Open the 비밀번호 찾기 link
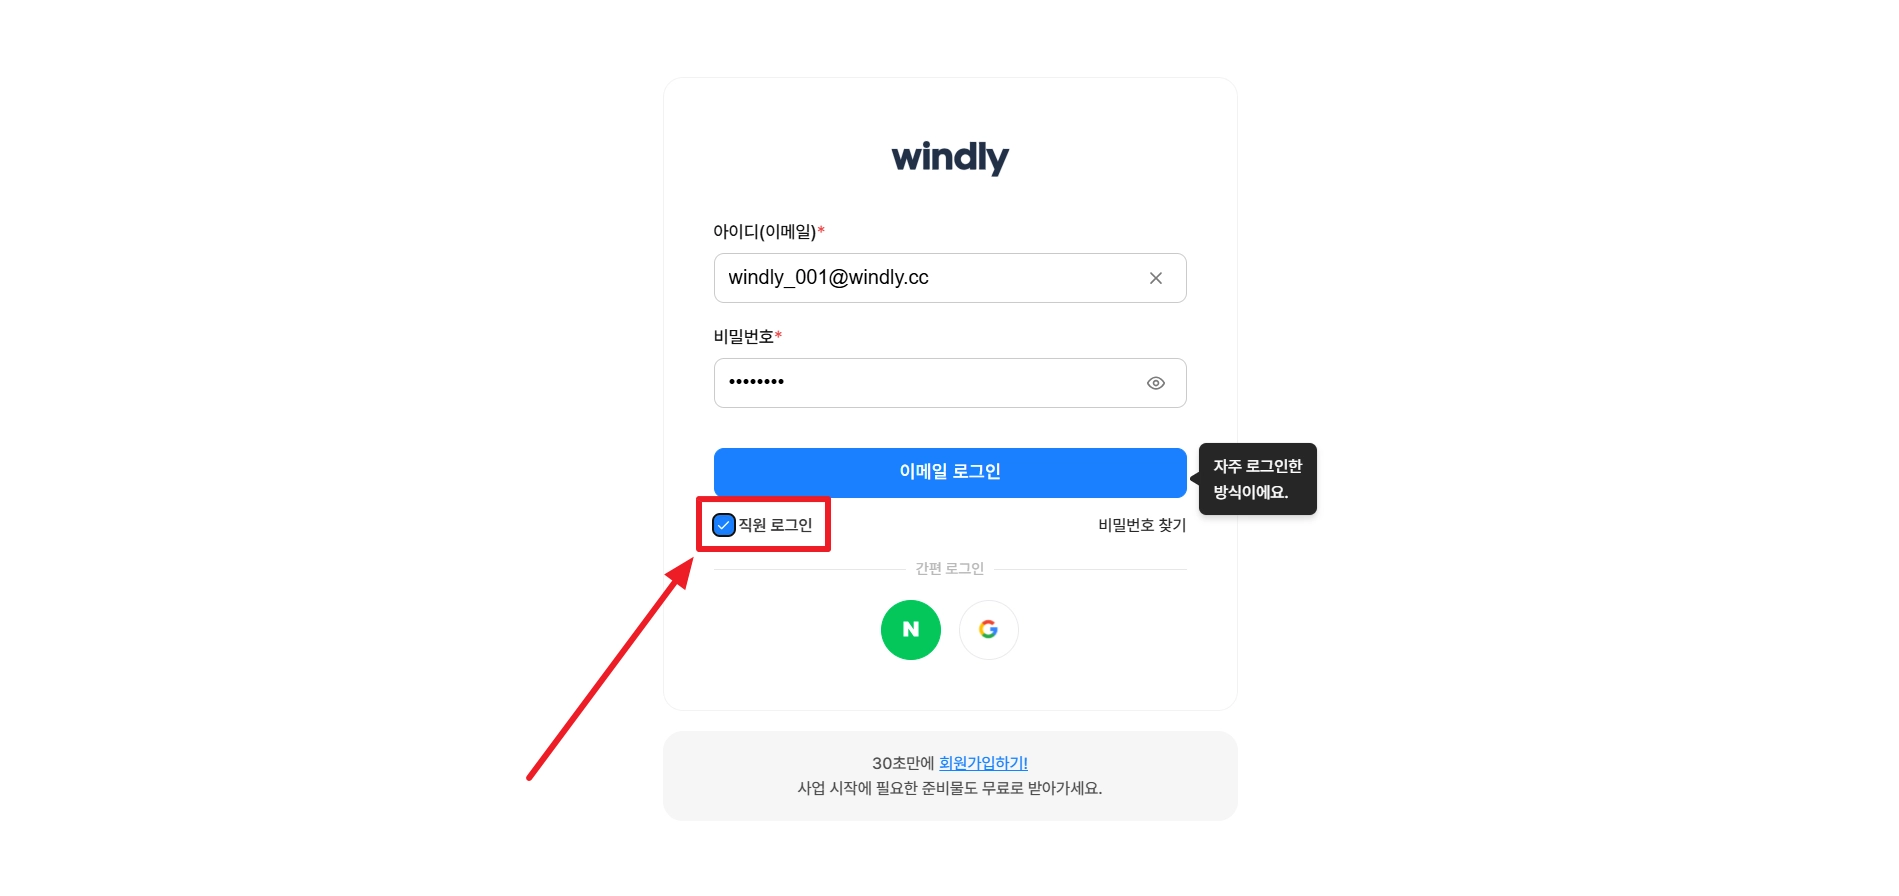Screen dimensions: 1899x896 [1142, 525]
